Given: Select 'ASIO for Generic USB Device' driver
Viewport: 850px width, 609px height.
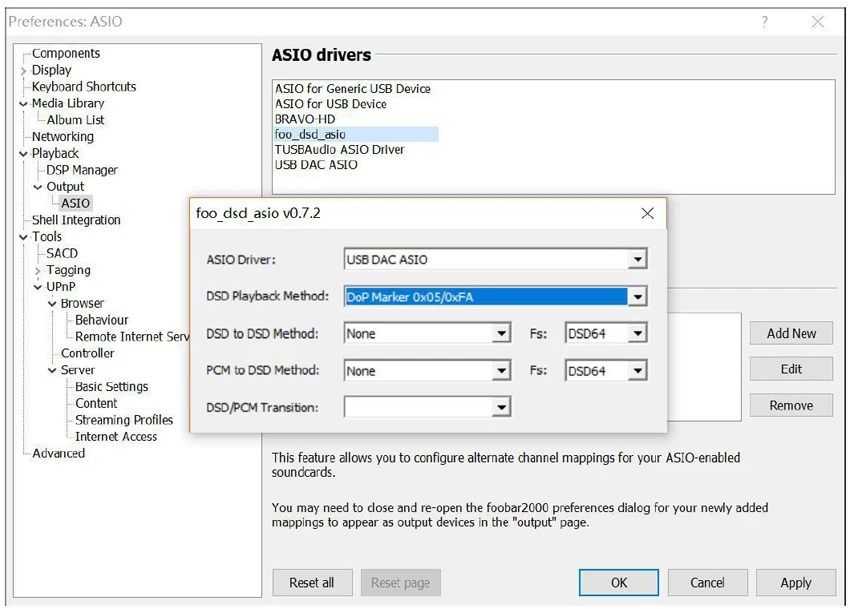Looking at the screenshot, I should [352, 89].
